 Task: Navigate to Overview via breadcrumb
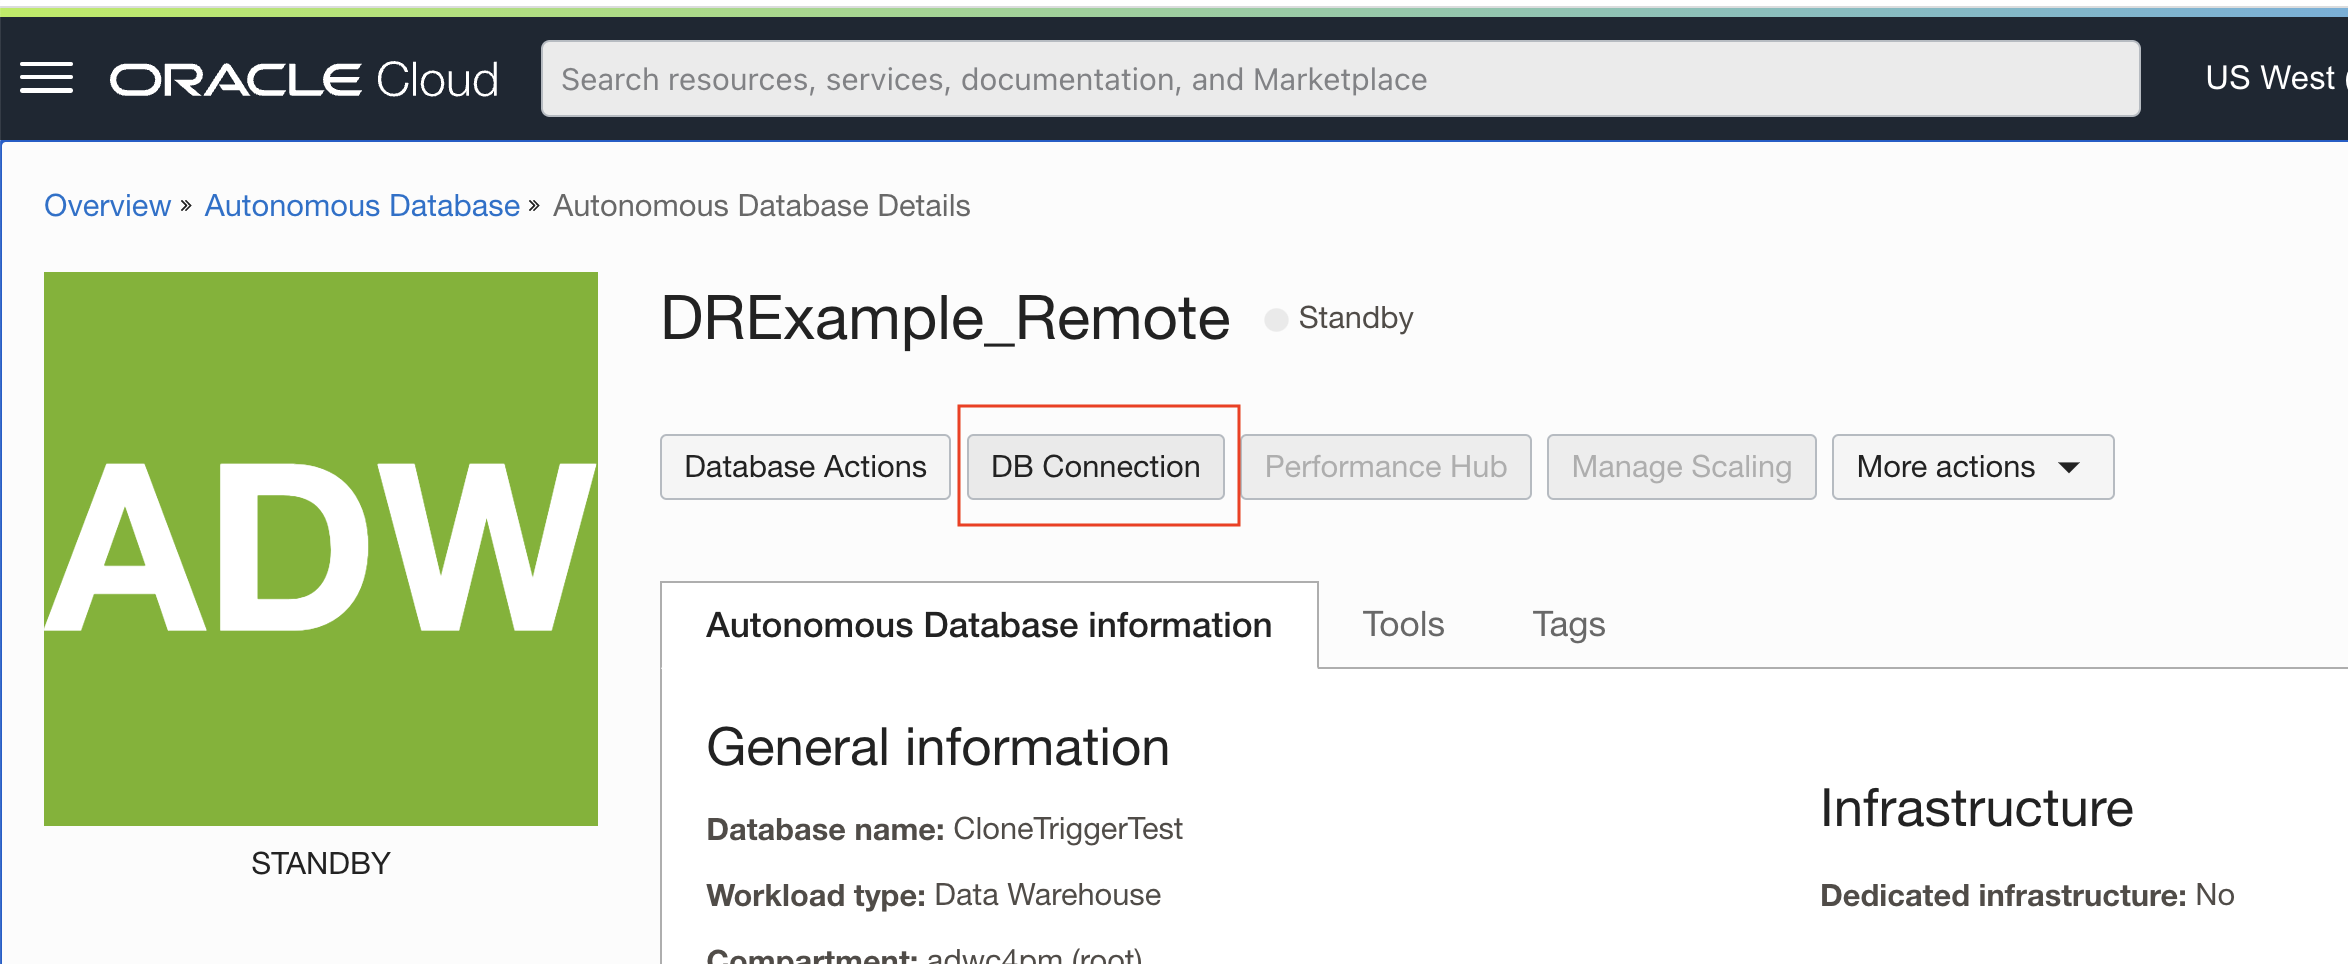107,206
